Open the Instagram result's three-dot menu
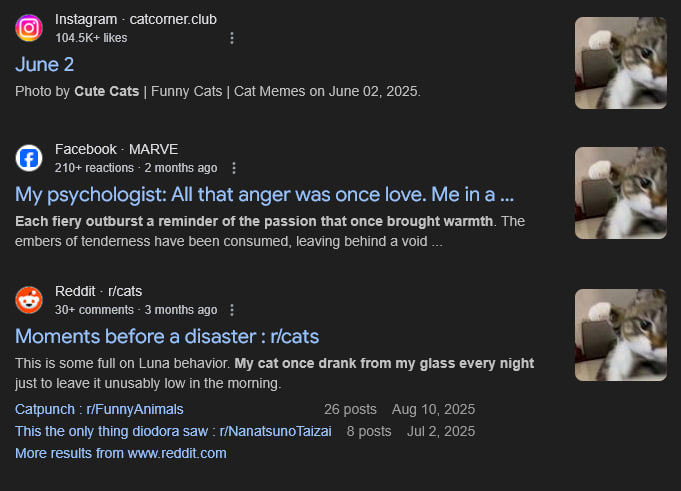 click(x=232, y=38)
